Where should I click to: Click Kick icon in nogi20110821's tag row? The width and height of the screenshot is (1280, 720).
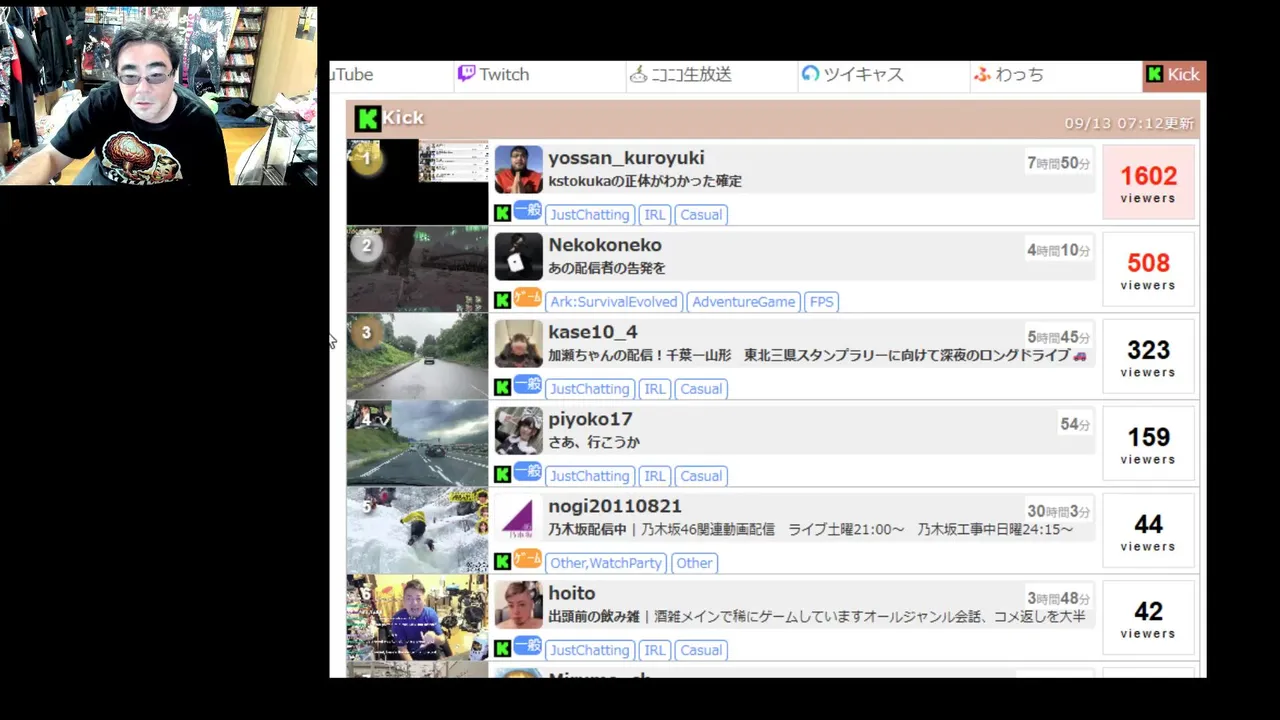click(502, 561)
